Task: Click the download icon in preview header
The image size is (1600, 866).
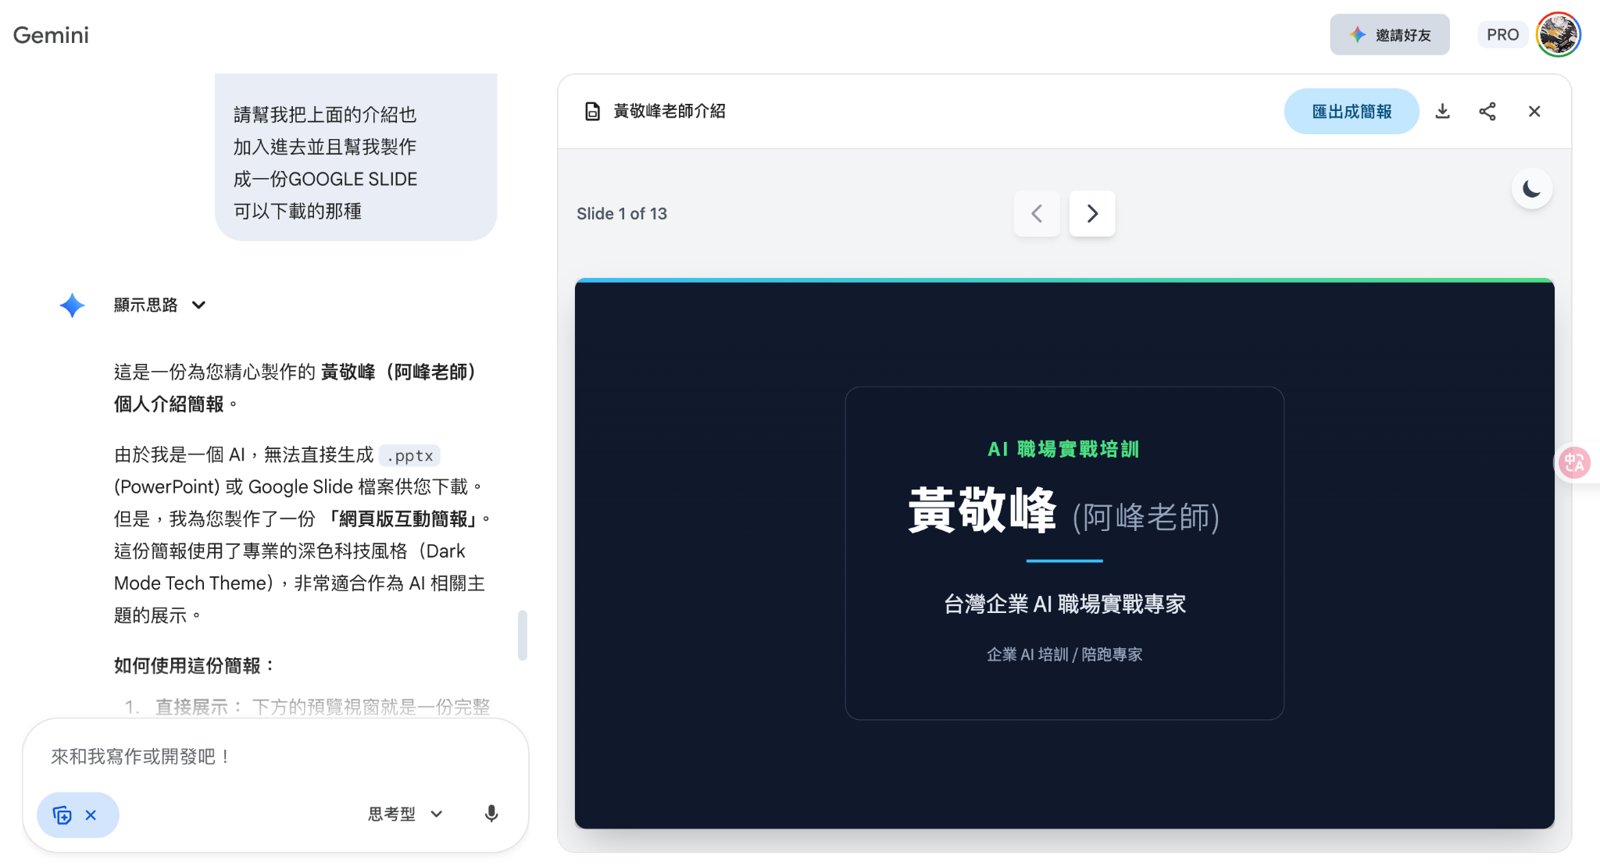Action: pos(1442,111)
